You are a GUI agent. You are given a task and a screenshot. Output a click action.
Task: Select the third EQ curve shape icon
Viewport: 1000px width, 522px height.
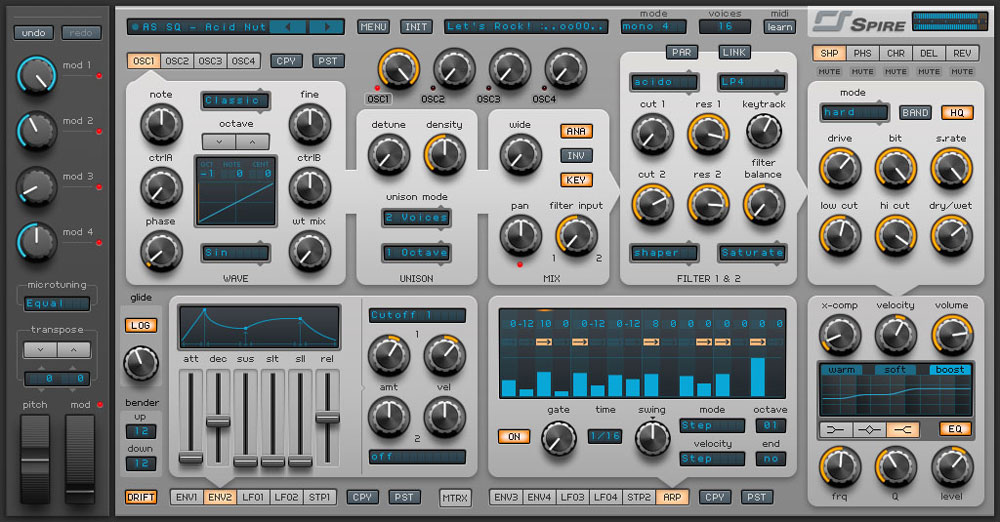pyautogui.click(x=903, y=429)
